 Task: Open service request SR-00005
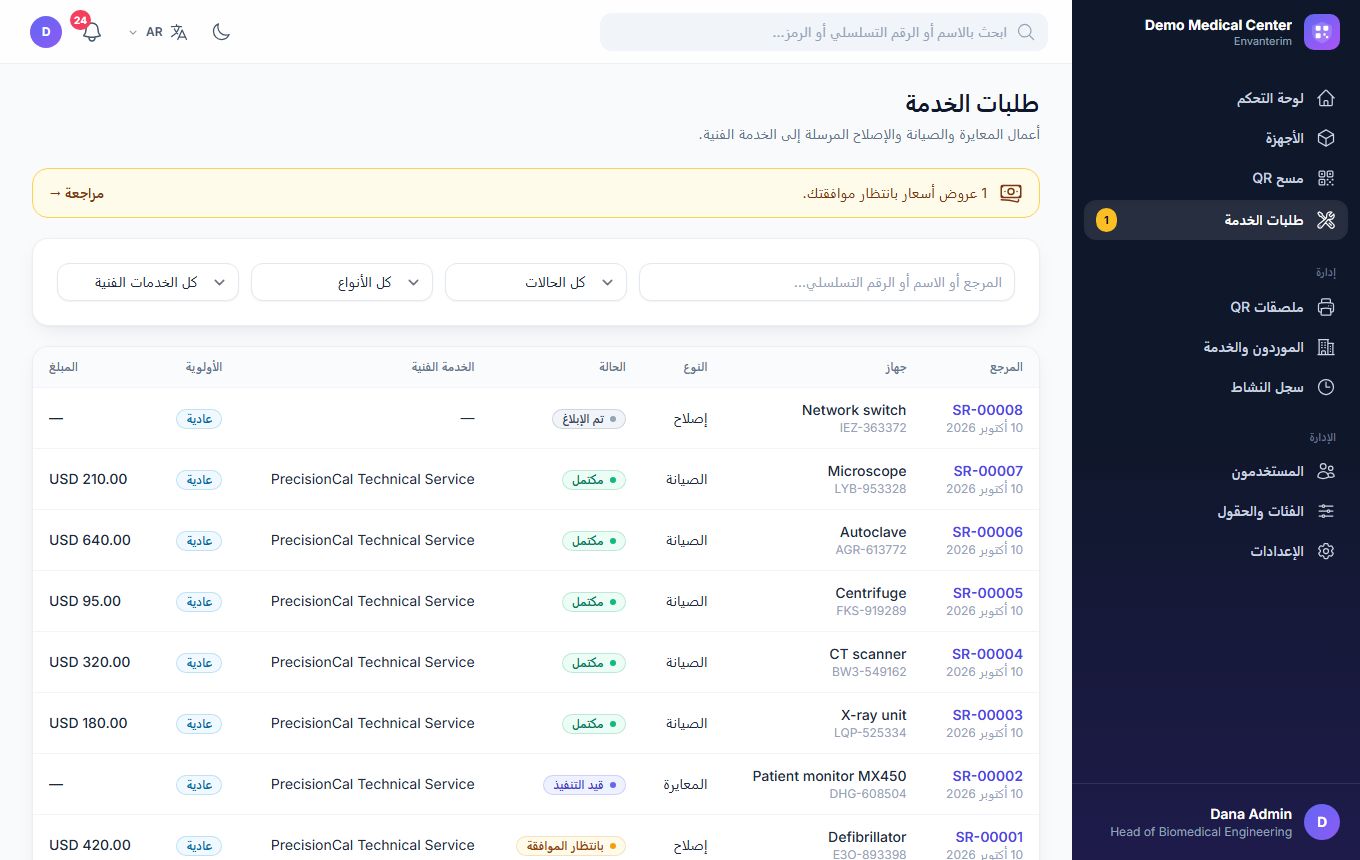(x=988, y=593)
